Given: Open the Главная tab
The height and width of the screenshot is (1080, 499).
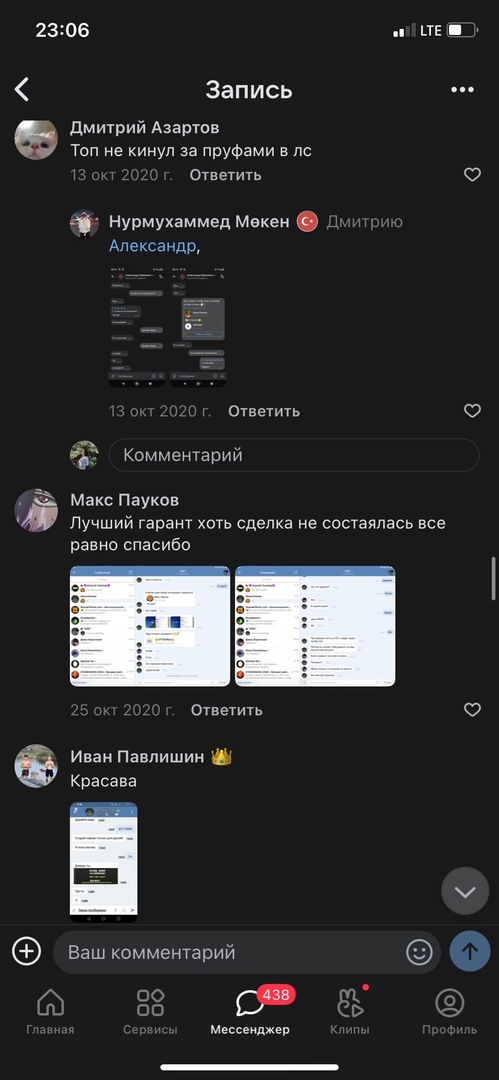Looking at the screenshot, I should (50, 1012).
